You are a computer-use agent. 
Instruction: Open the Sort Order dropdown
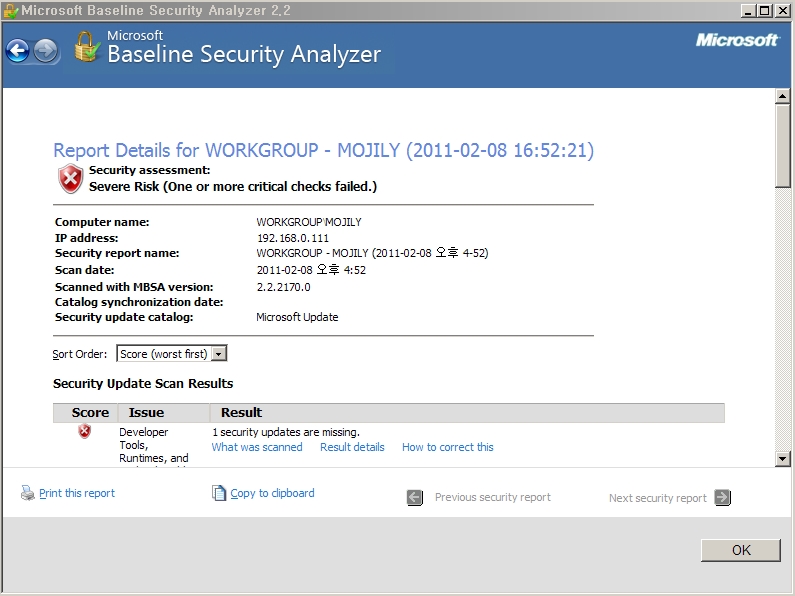[x=218, y=354]
